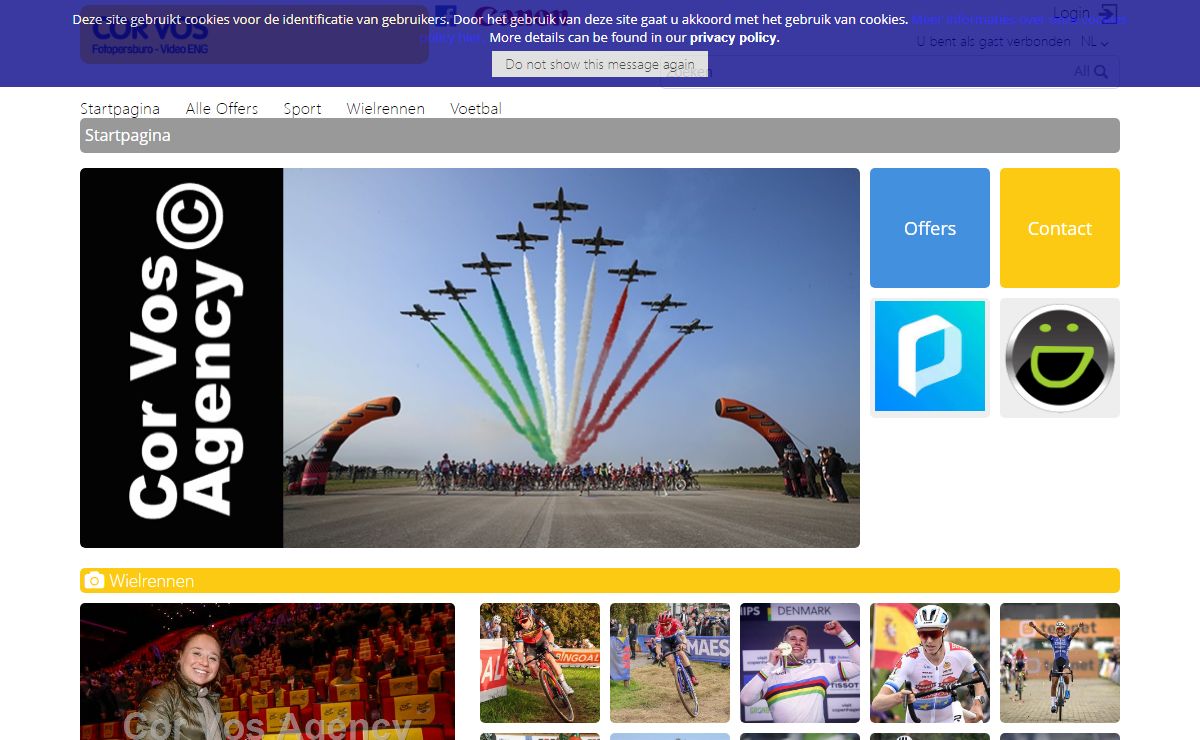The image size is (1200, 740).
Task: Open Alle Offers menu item
Action: click(222, 108)
